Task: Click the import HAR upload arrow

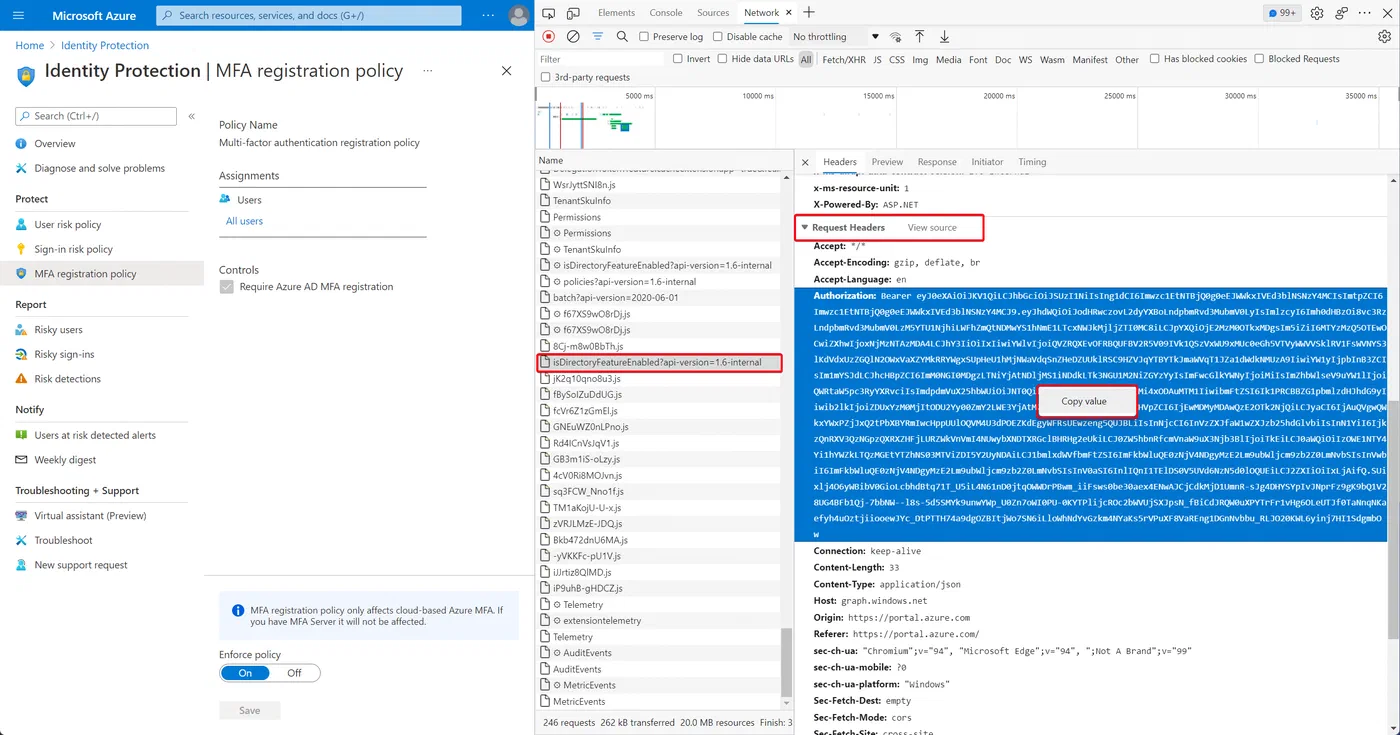Action: click(920, 37)
